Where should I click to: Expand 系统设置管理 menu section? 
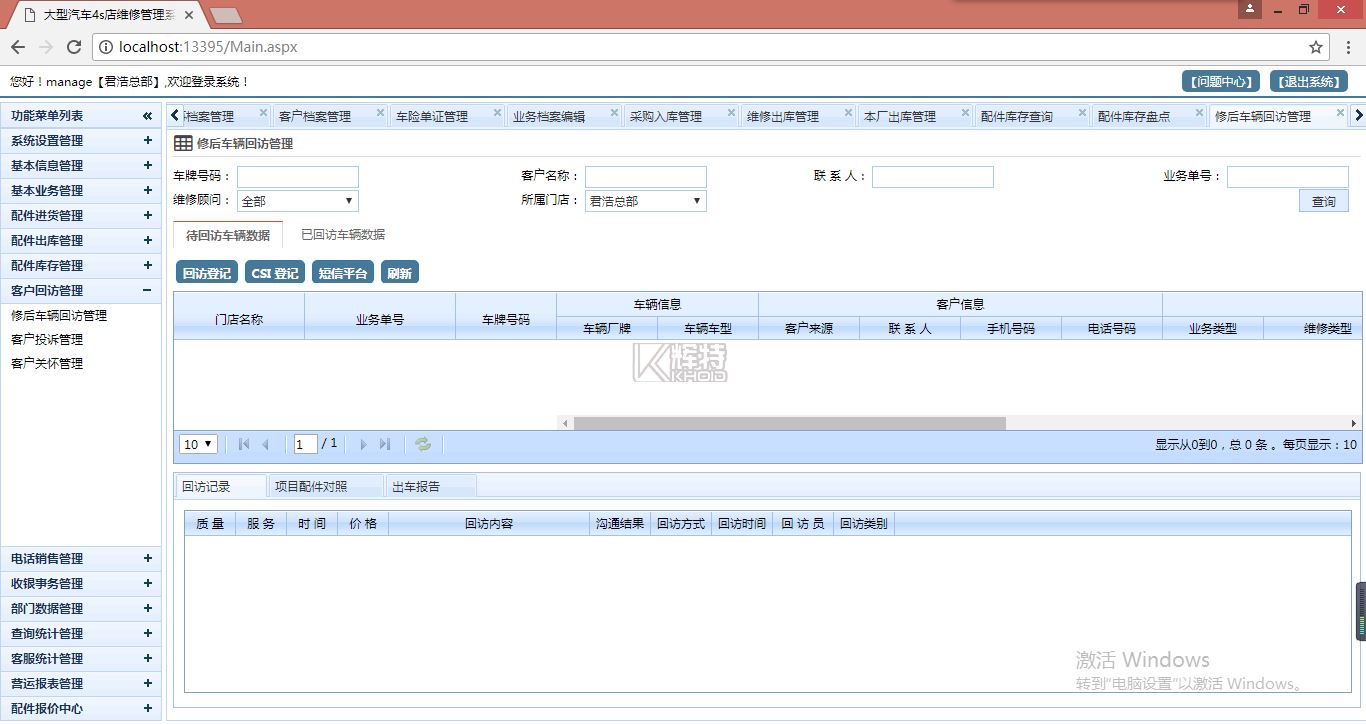pyautogui.click(x=147, y=141)
